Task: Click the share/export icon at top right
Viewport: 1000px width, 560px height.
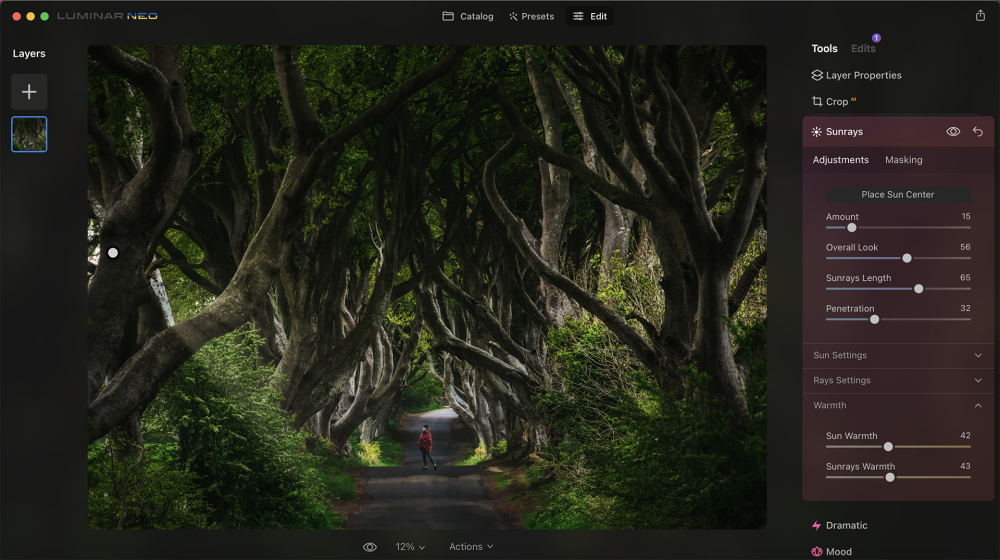Action: coord(980,15)
